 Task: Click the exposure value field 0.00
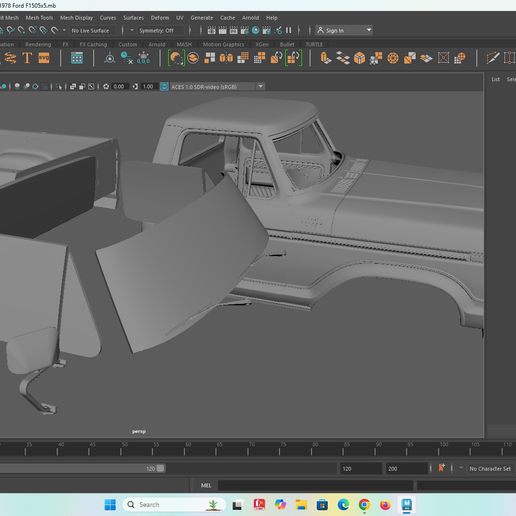pos(119,87)
